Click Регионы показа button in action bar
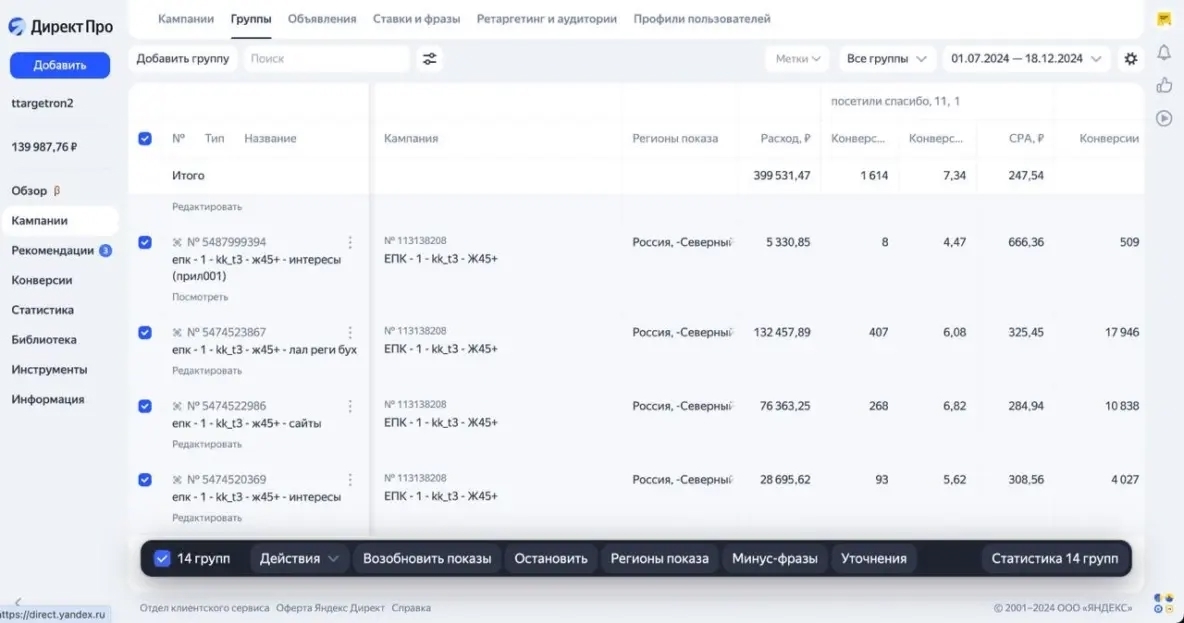1184x623 pixels. pos(659,559)
